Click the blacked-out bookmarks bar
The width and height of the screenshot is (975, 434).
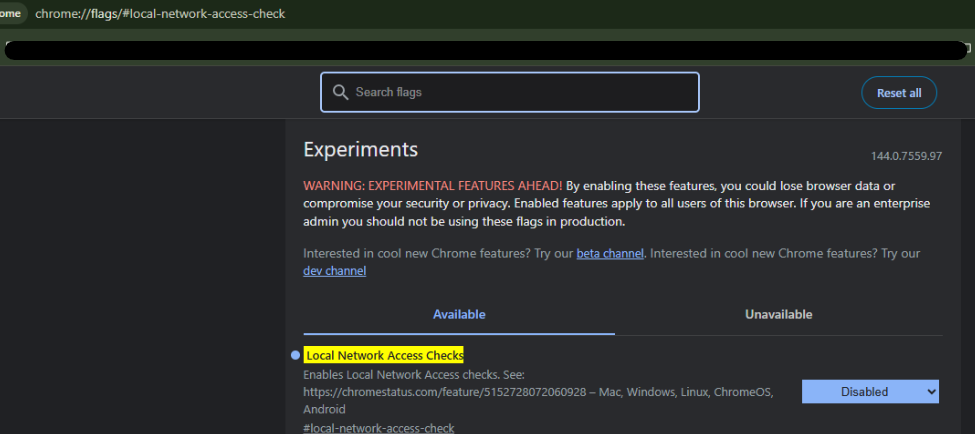click(x=480, y=49)
